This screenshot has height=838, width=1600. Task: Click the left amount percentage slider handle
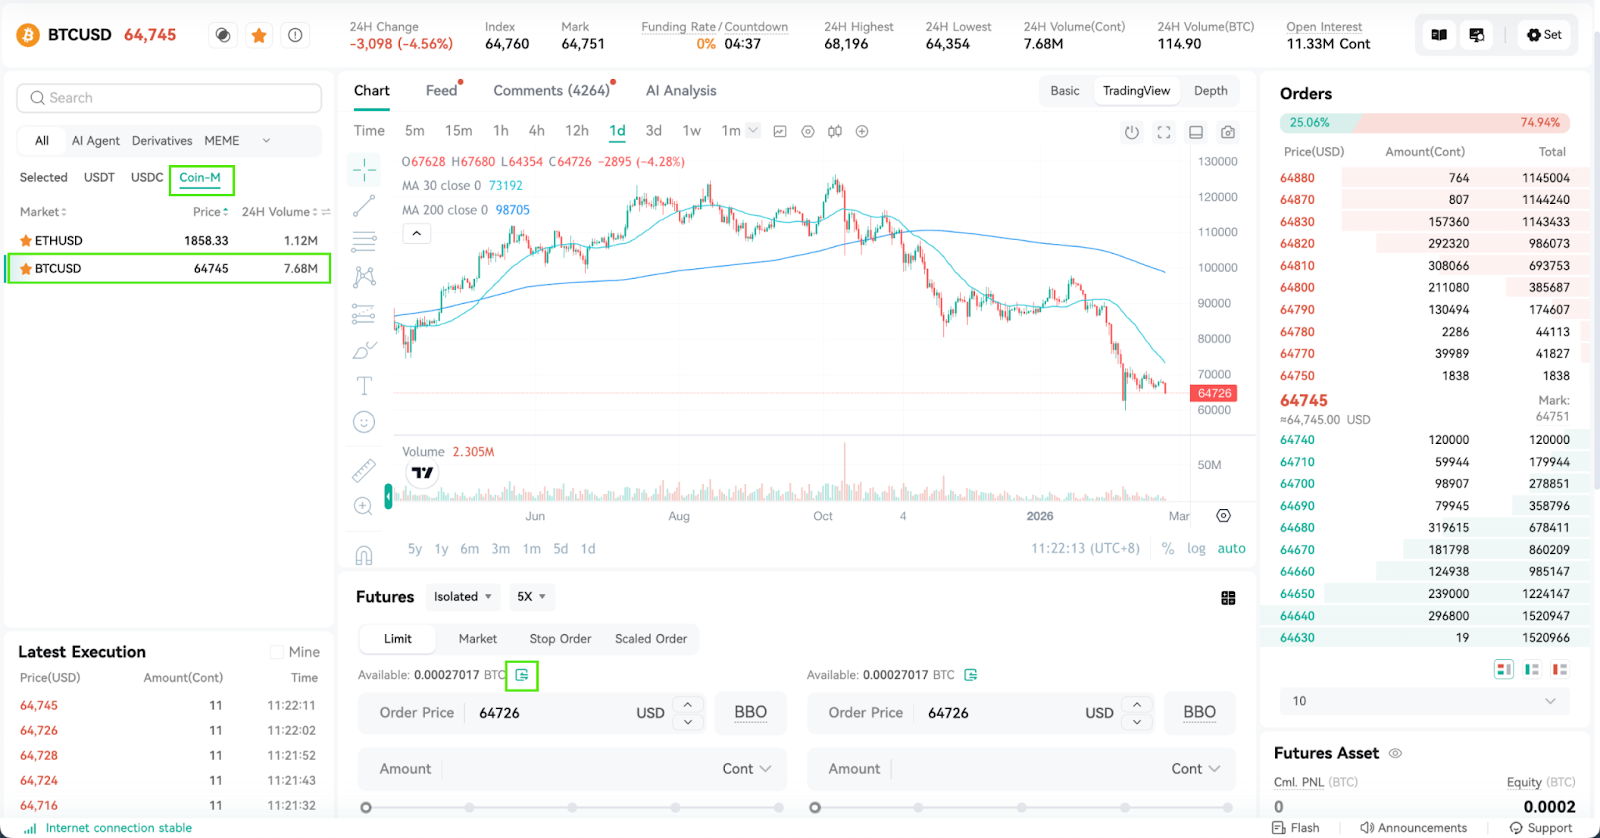point(366,807)
